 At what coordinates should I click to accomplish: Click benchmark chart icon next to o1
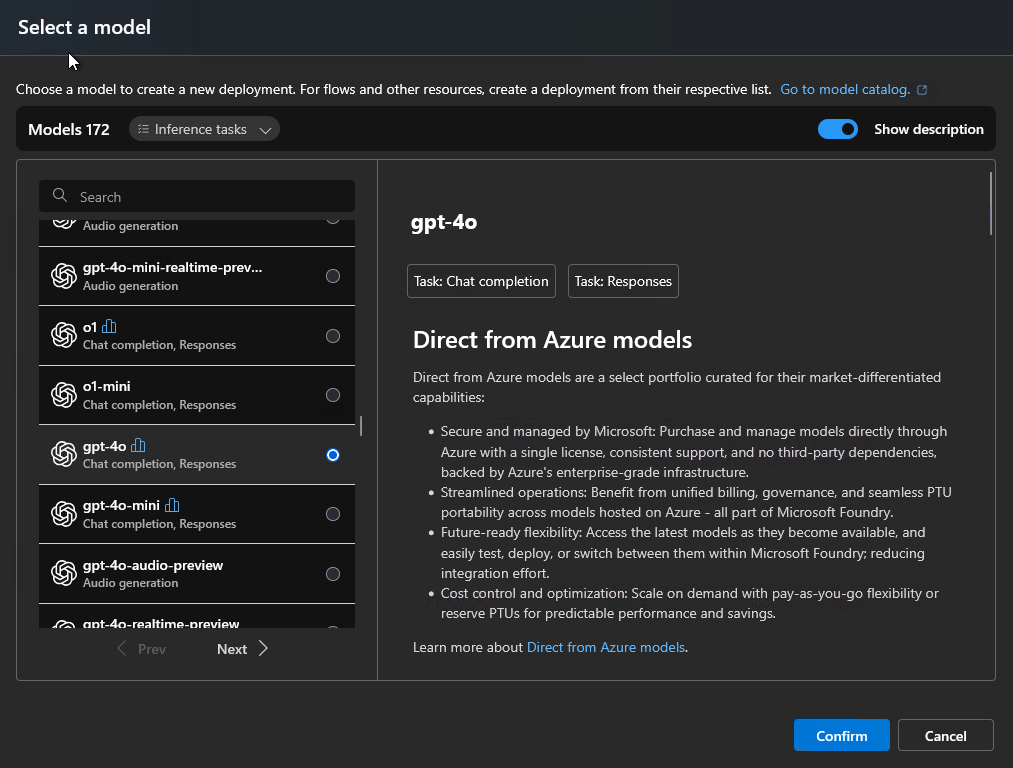[109, 326]
